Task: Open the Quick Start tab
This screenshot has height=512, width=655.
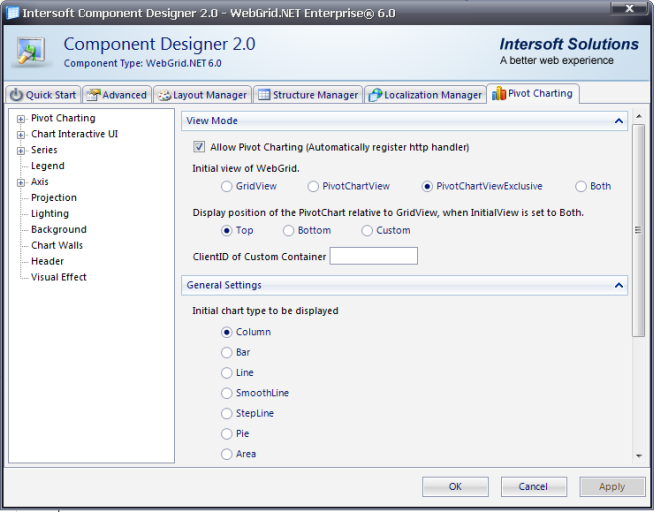Action: pos(43,95)
